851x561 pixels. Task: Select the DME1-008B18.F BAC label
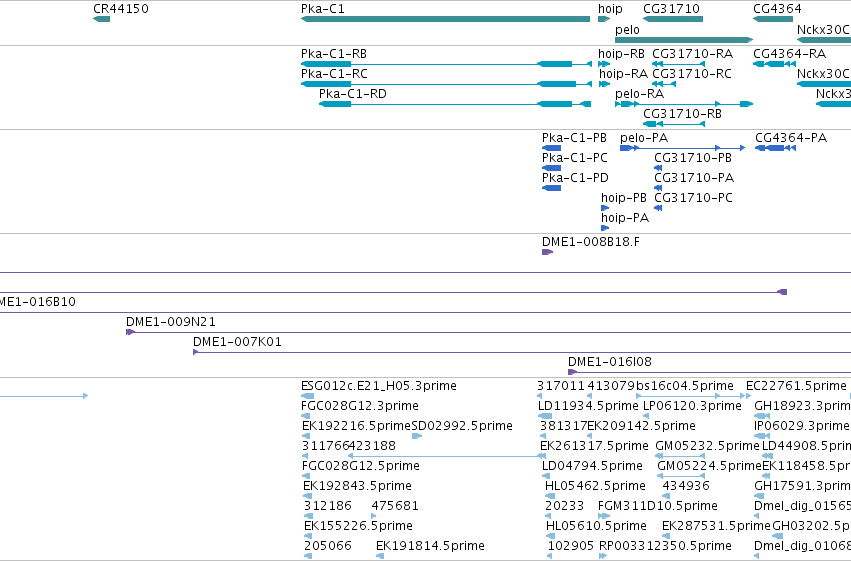click(x=591, y=242)
